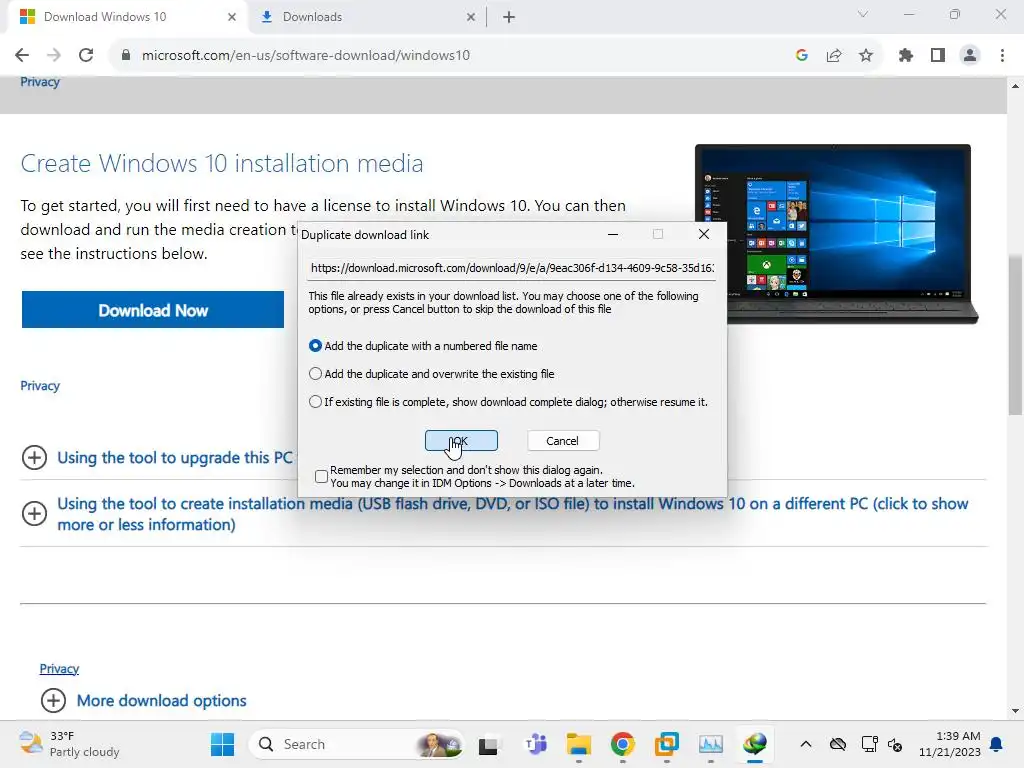
Task: Close the Downloads tab
Action: 471,17
